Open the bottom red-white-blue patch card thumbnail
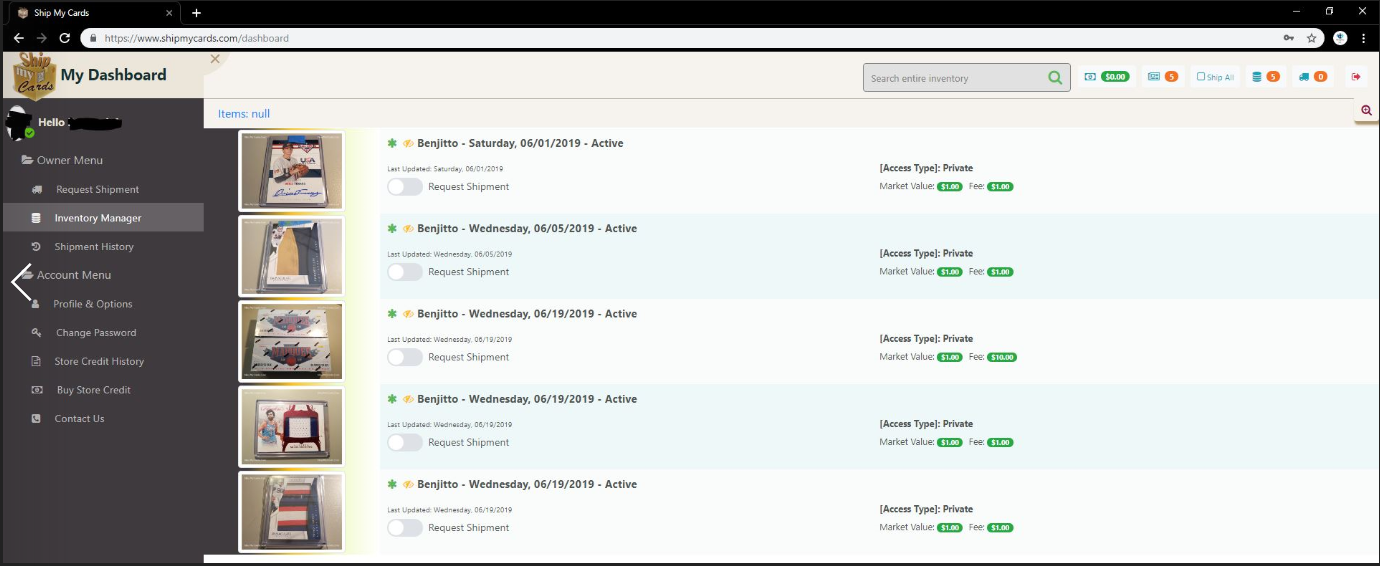Screen dimensions: 1380x566 (x=292, y=512)
